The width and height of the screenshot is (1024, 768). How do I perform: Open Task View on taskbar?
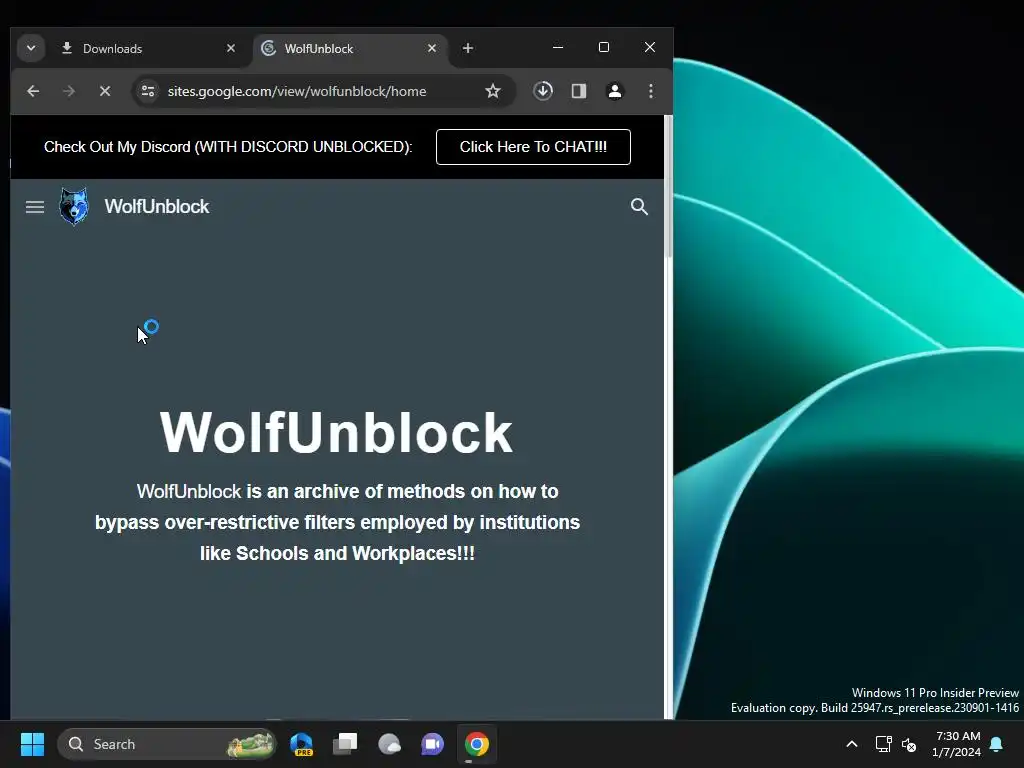point(345,744)
